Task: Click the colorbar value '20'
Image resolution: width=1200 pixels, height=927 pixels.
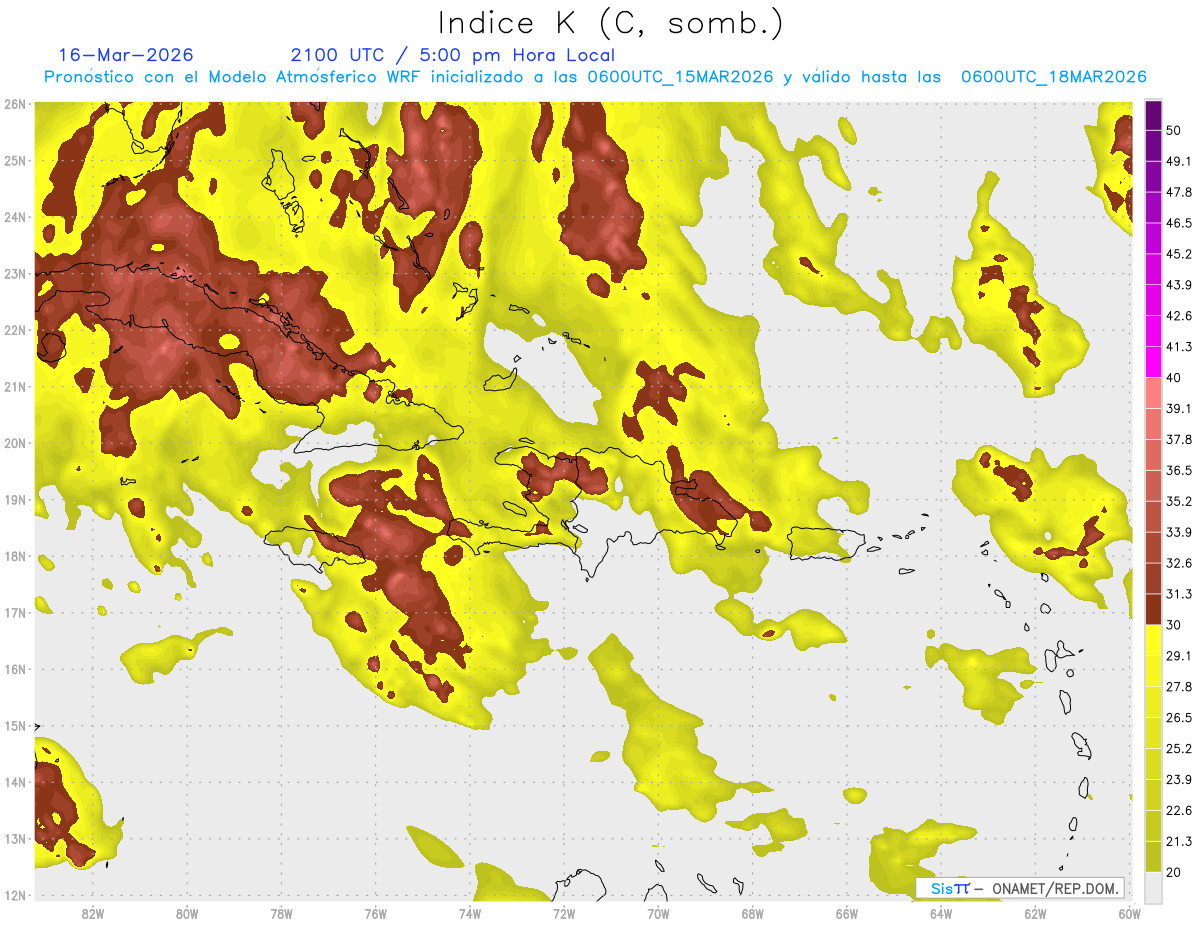Action: 1173,872
